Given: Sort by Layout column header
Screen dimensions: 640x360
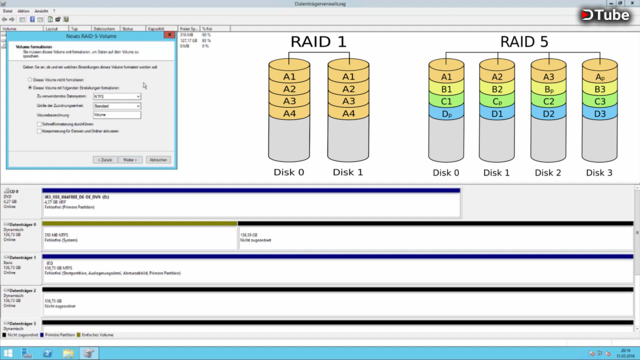Looking at the screenshot, I should point(56,29).
